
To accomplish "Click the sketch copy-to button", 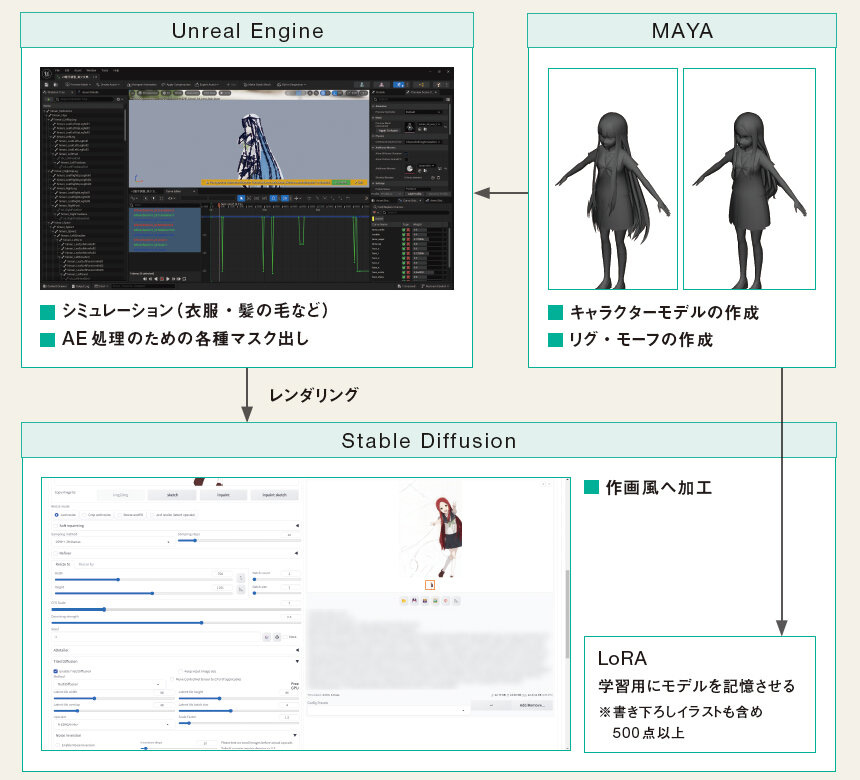I will (x=172, y=495).
